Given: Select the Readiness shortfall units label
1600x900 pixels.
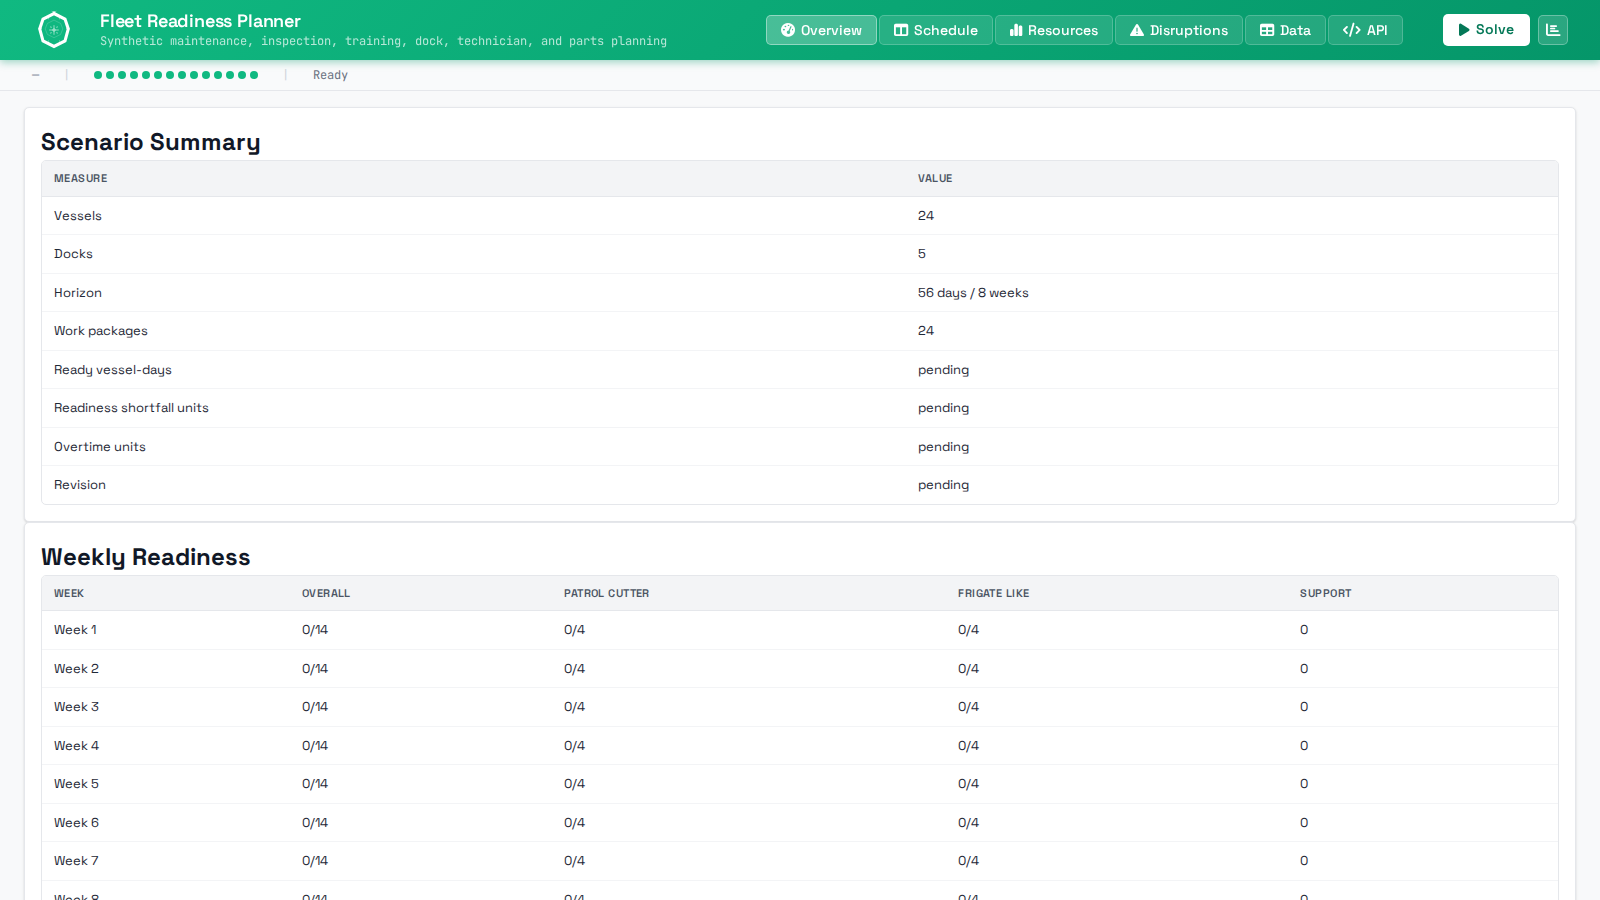Looking at the screenshot, I should click(x=131, y=408).
